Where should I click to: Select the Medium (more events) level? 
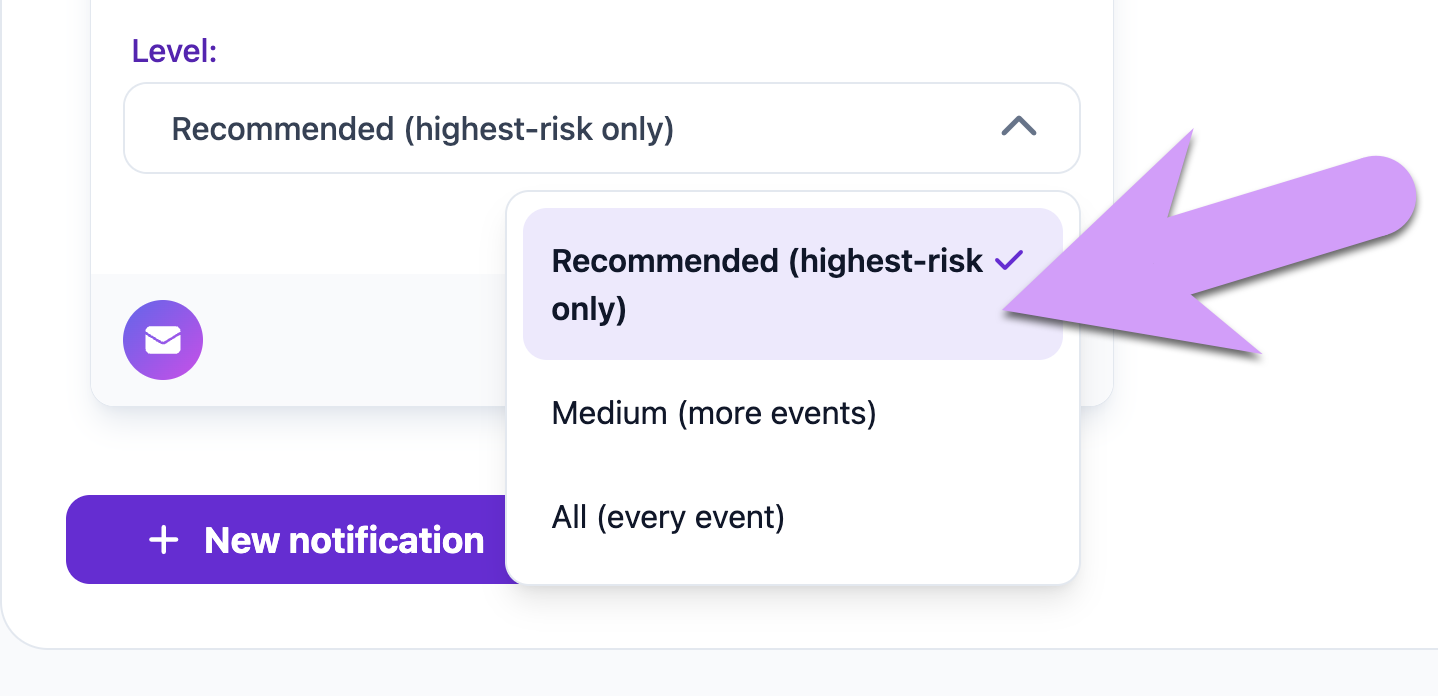click(713, 413)
